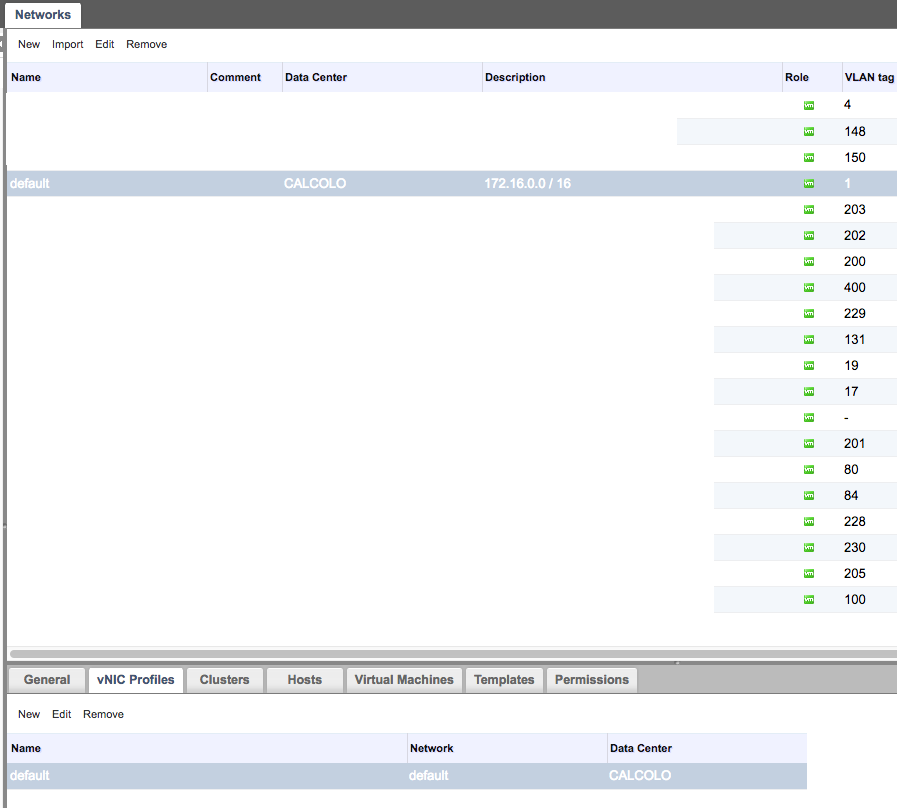Open the Virtual Machines sub-tab
The height and width of the screenshot is (808, 897).
403,680
